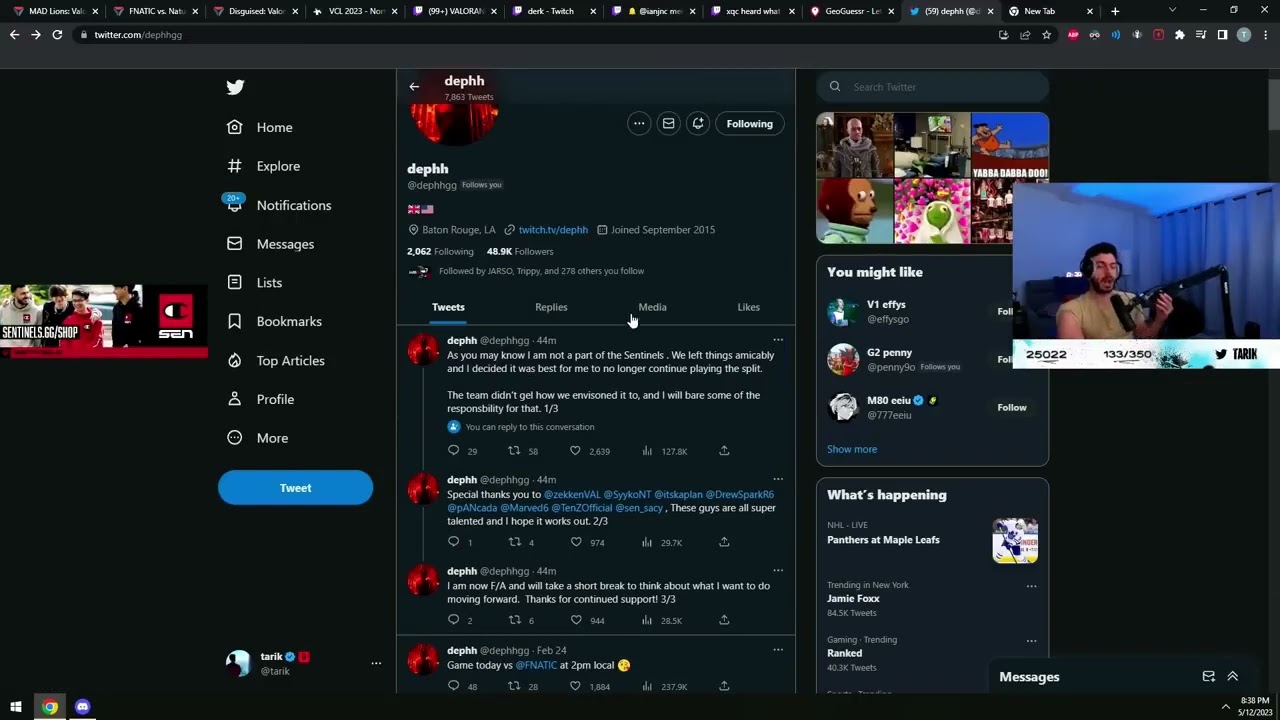Open tarik account switcher menu
Image resolution: width=1280 pixels, height=720 pixels.
pos(303,663)
